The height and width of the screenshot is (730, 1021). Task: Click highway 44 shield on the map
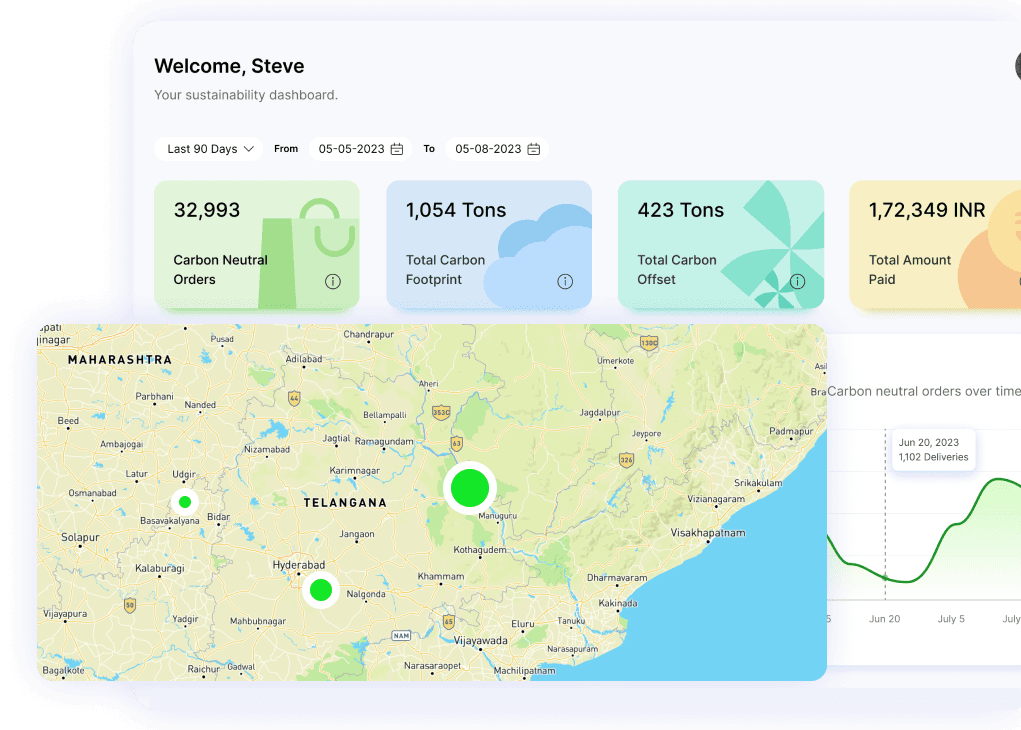(x=294, y=398)
